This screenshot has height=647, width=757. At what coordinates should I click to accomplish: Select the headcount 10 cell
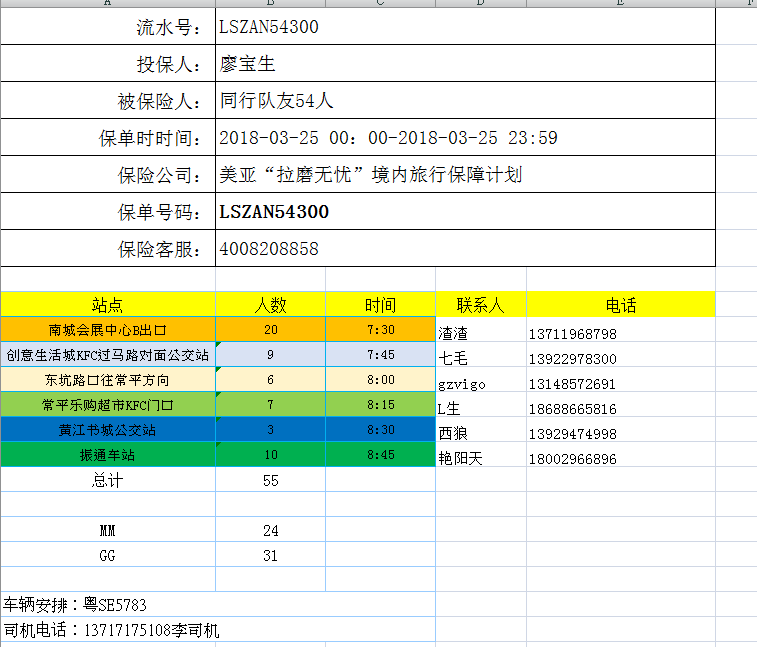pyautogui.click(x=270, y=455)
